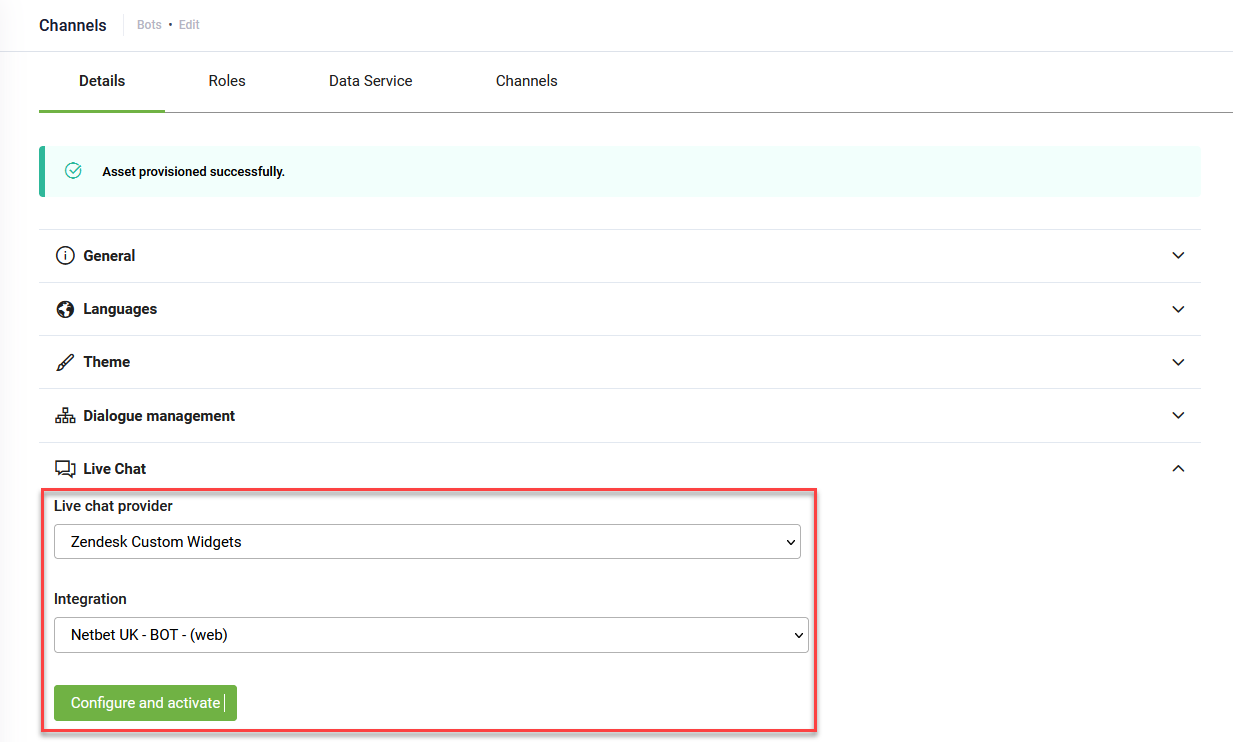Click the Channels page title
Screen dimensions: 1233x742
(x=73, y=25)
